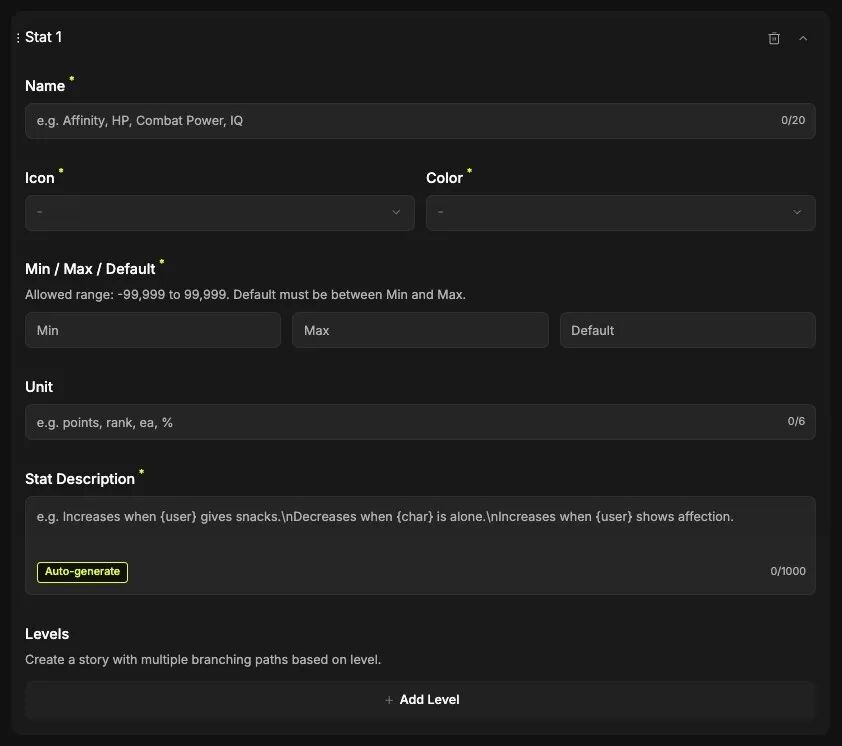
Task: Open the Color dropdown
Action: point(621,213)
